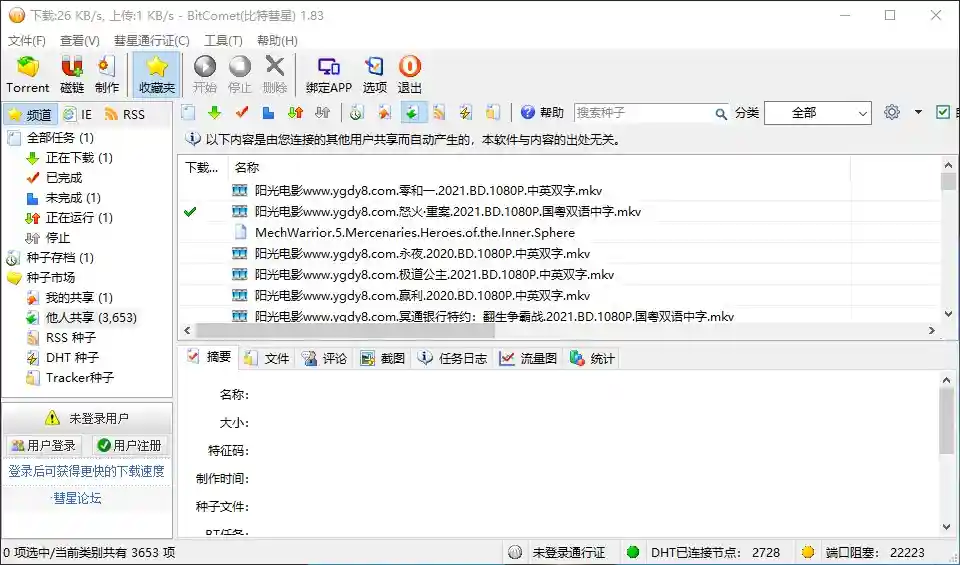Expand the arrow next to gear
Image resolution: width=960 pixels, height=565 pixels.
[918, 112]
